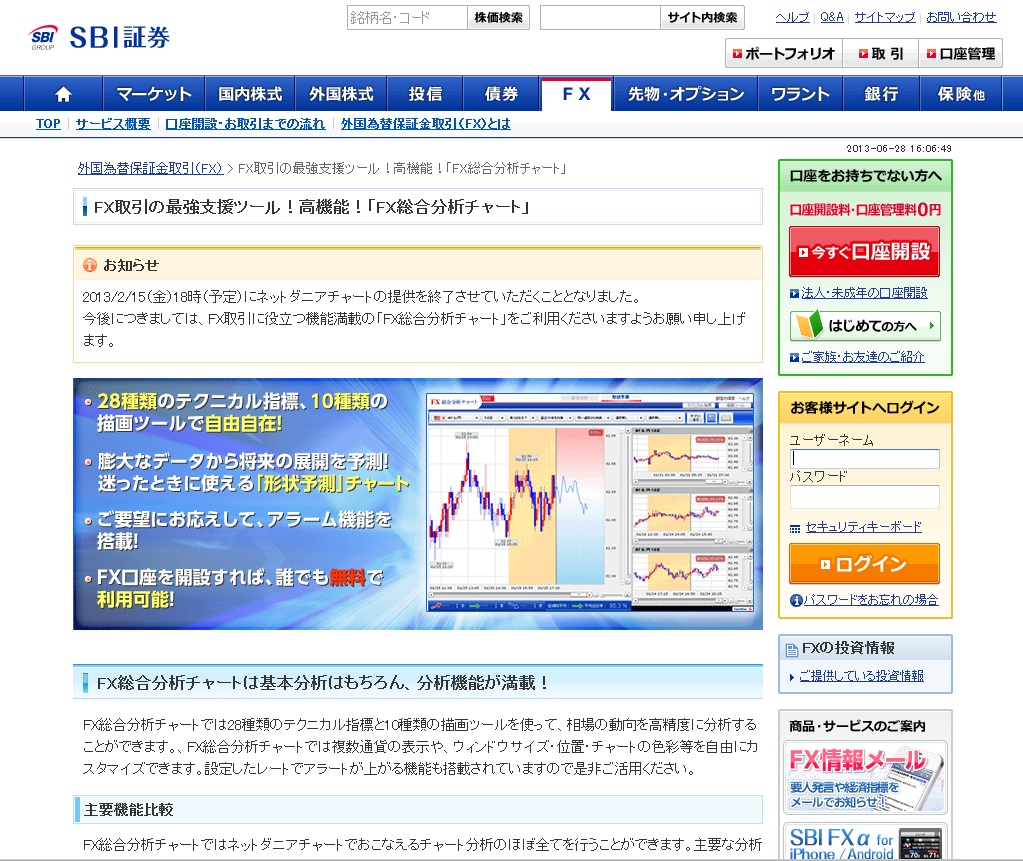1023x861 pixels.
Task: Open the 債券 tab
Action: click(501, 94)
